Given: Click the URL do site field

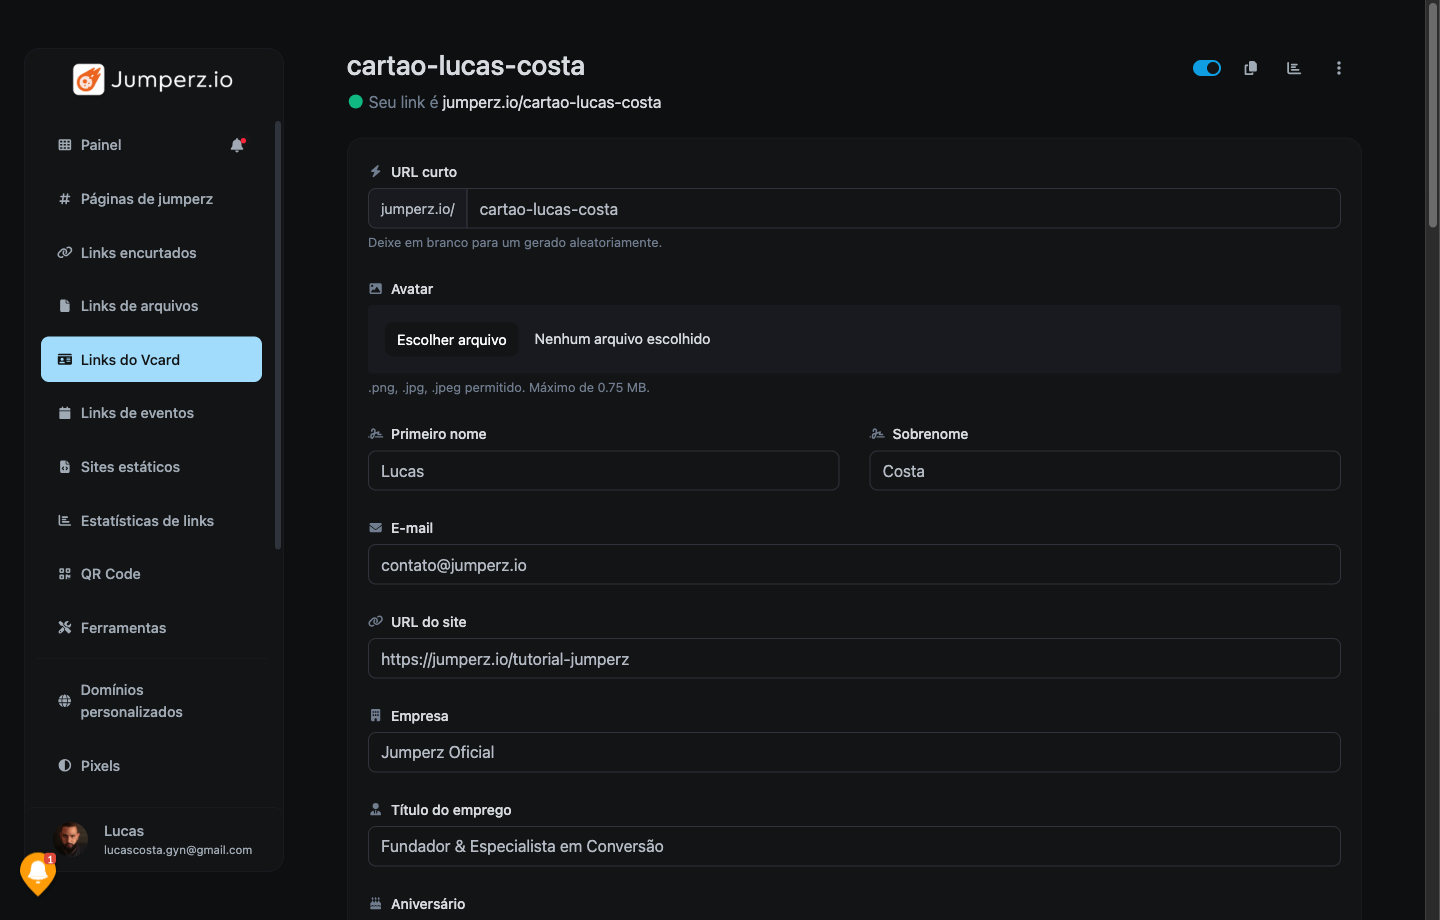Looking at the screenshot, I should point(854,659).
